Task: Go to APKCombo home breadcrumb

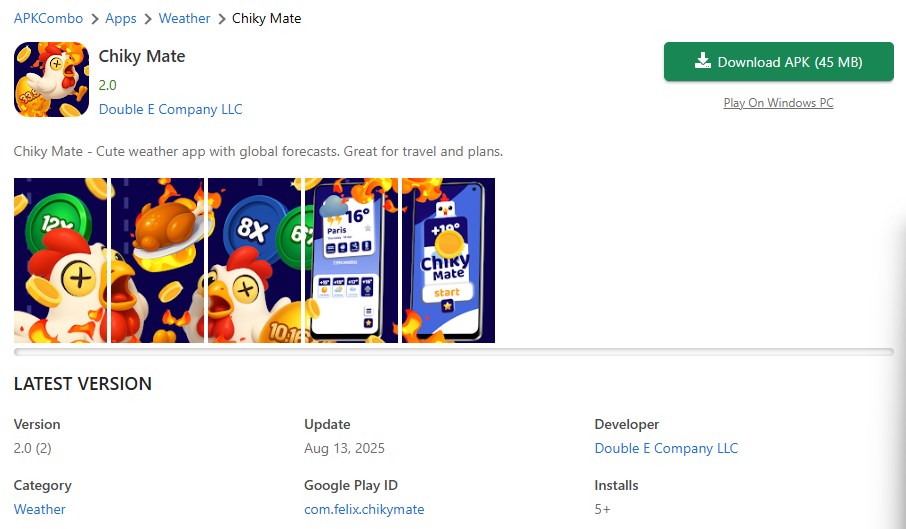Action: click(47, 18)
